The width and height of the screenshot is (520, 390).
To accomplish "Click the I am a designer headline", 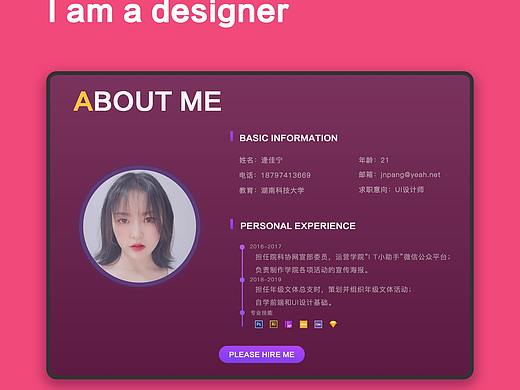I will click(168, 12).
